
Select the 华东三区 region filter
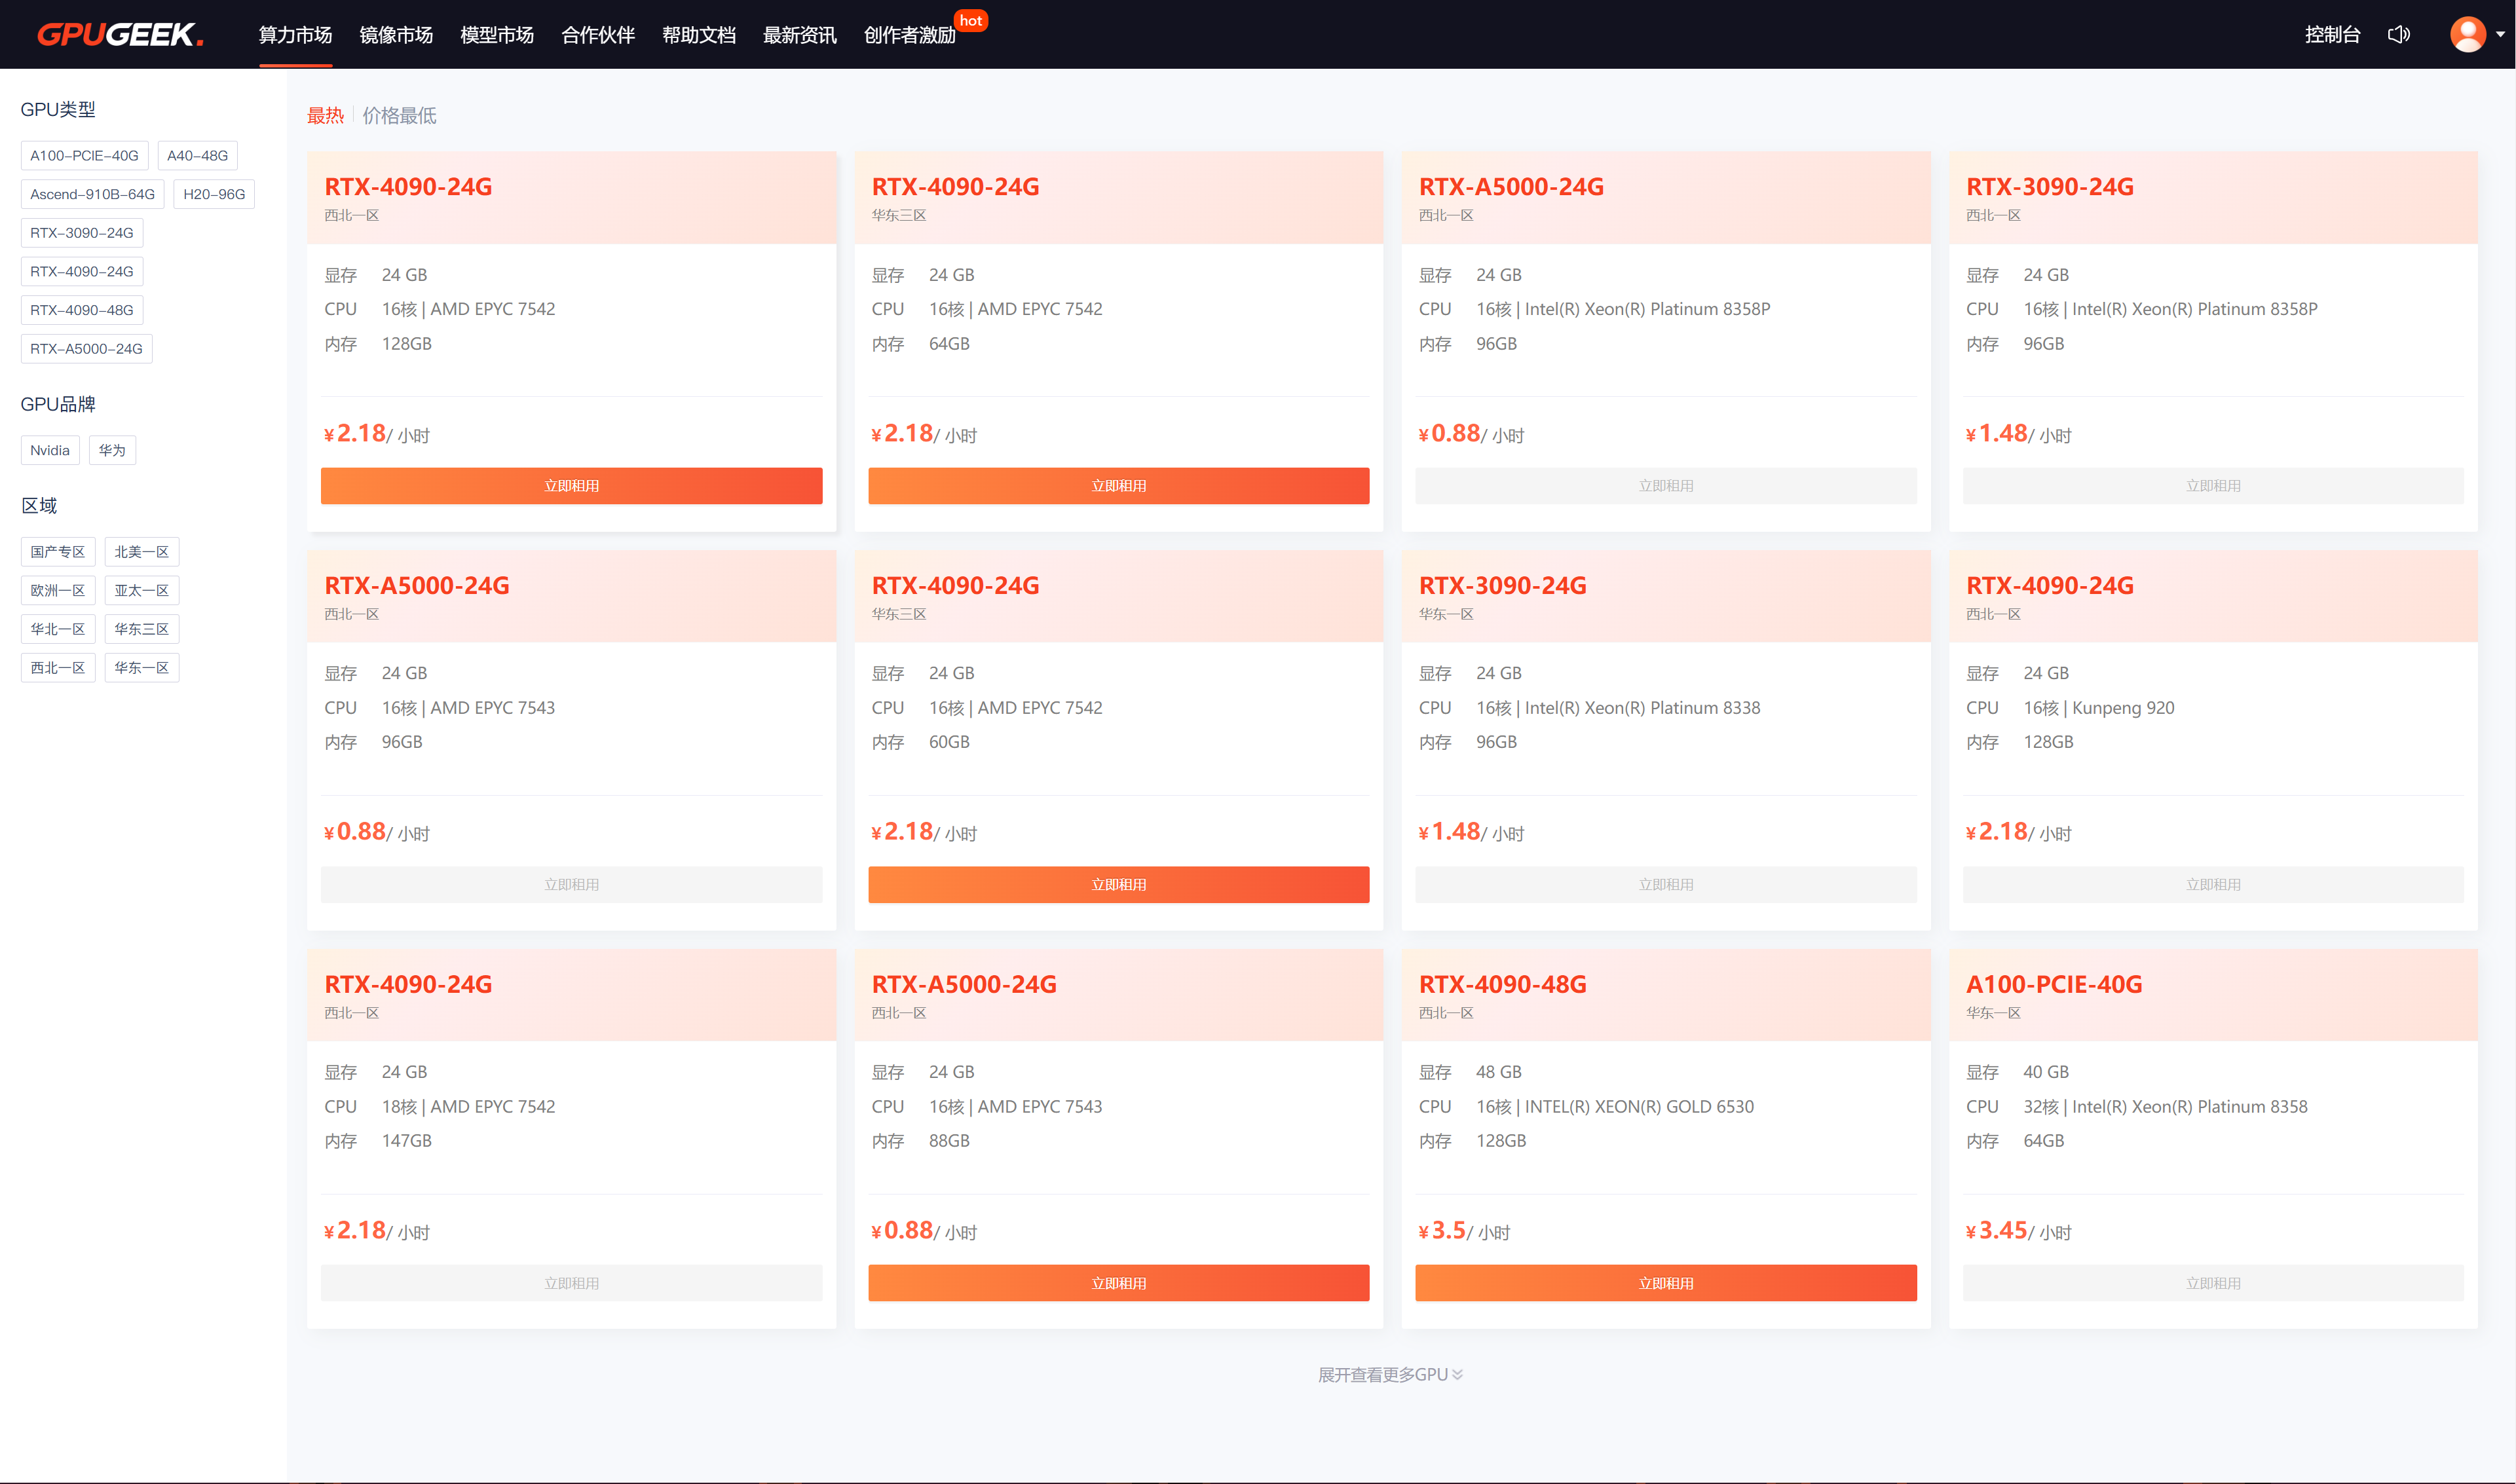141,629
